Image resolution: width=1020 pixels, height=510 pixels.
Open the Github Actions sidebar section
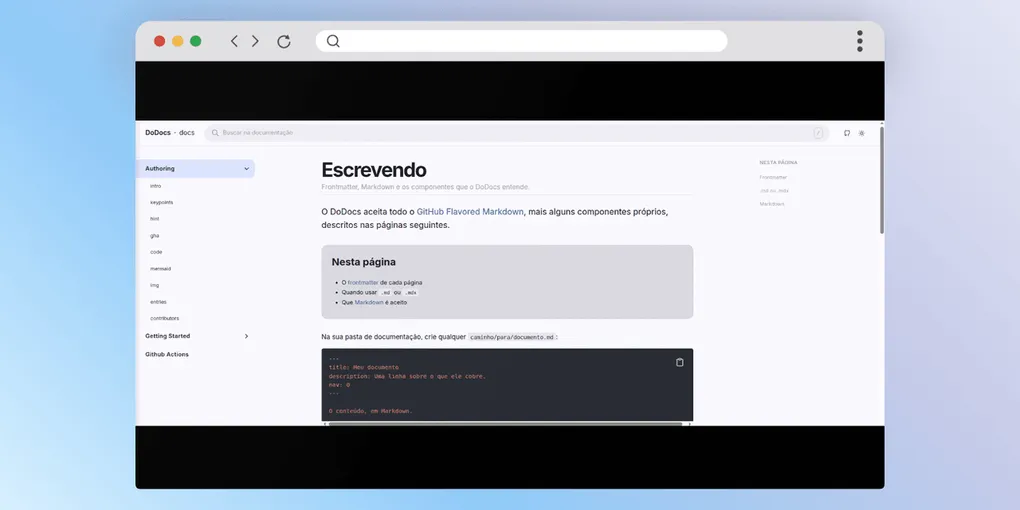(x=167, y=355)
